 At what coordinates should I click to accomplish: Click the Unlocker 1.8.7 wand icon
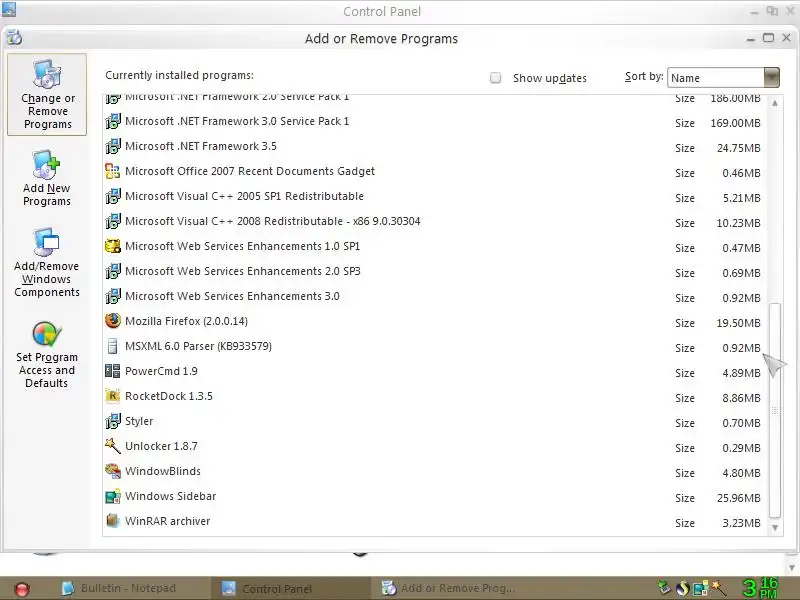pos(113,446)
